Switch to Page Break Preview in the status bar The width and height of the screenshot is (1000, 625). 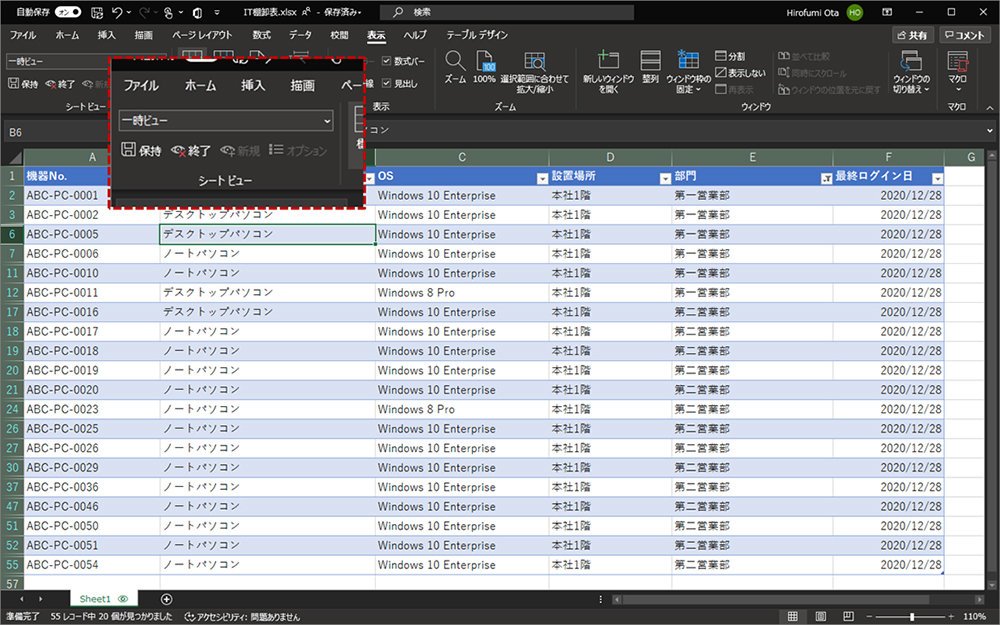[848, 616]
